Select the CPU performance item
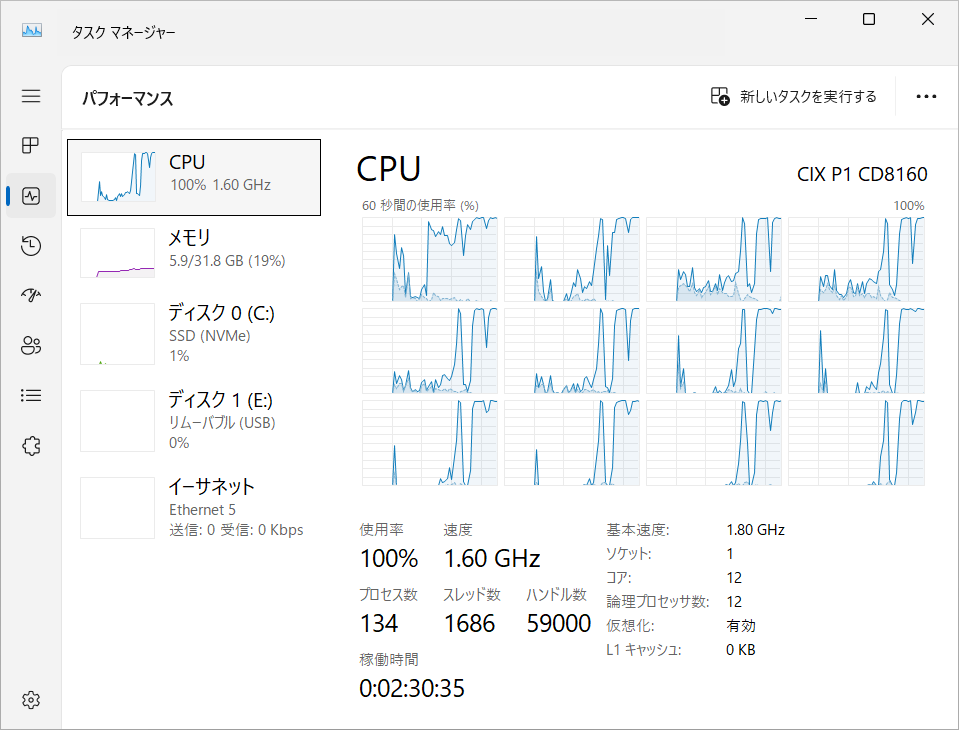Image resolution: width=959 pixels, height=730 pixels. pyautogui.click(x=194, y=177)
